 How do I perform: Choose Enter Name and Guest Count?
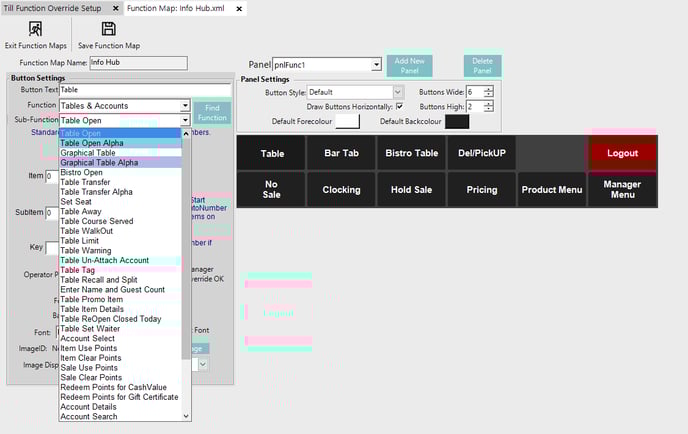click(x=120, y=290)
